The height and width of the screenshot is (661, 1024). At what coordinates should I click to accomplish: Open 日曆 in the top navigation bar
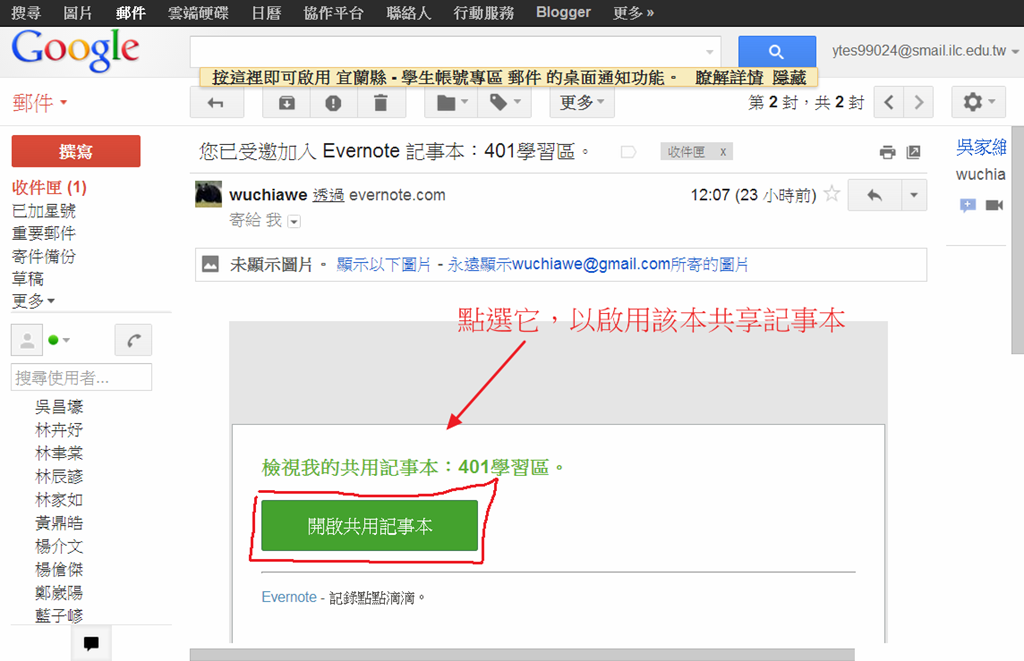pos(267,13)
